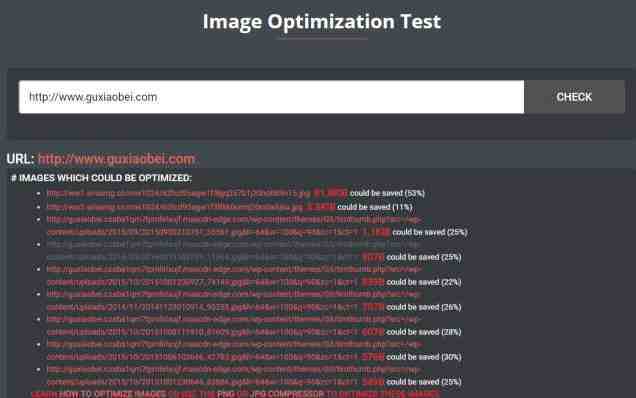Click the 'could be saved (22%)' text
The height and width of the screenshot is (398, 636).
pos(424,282)
